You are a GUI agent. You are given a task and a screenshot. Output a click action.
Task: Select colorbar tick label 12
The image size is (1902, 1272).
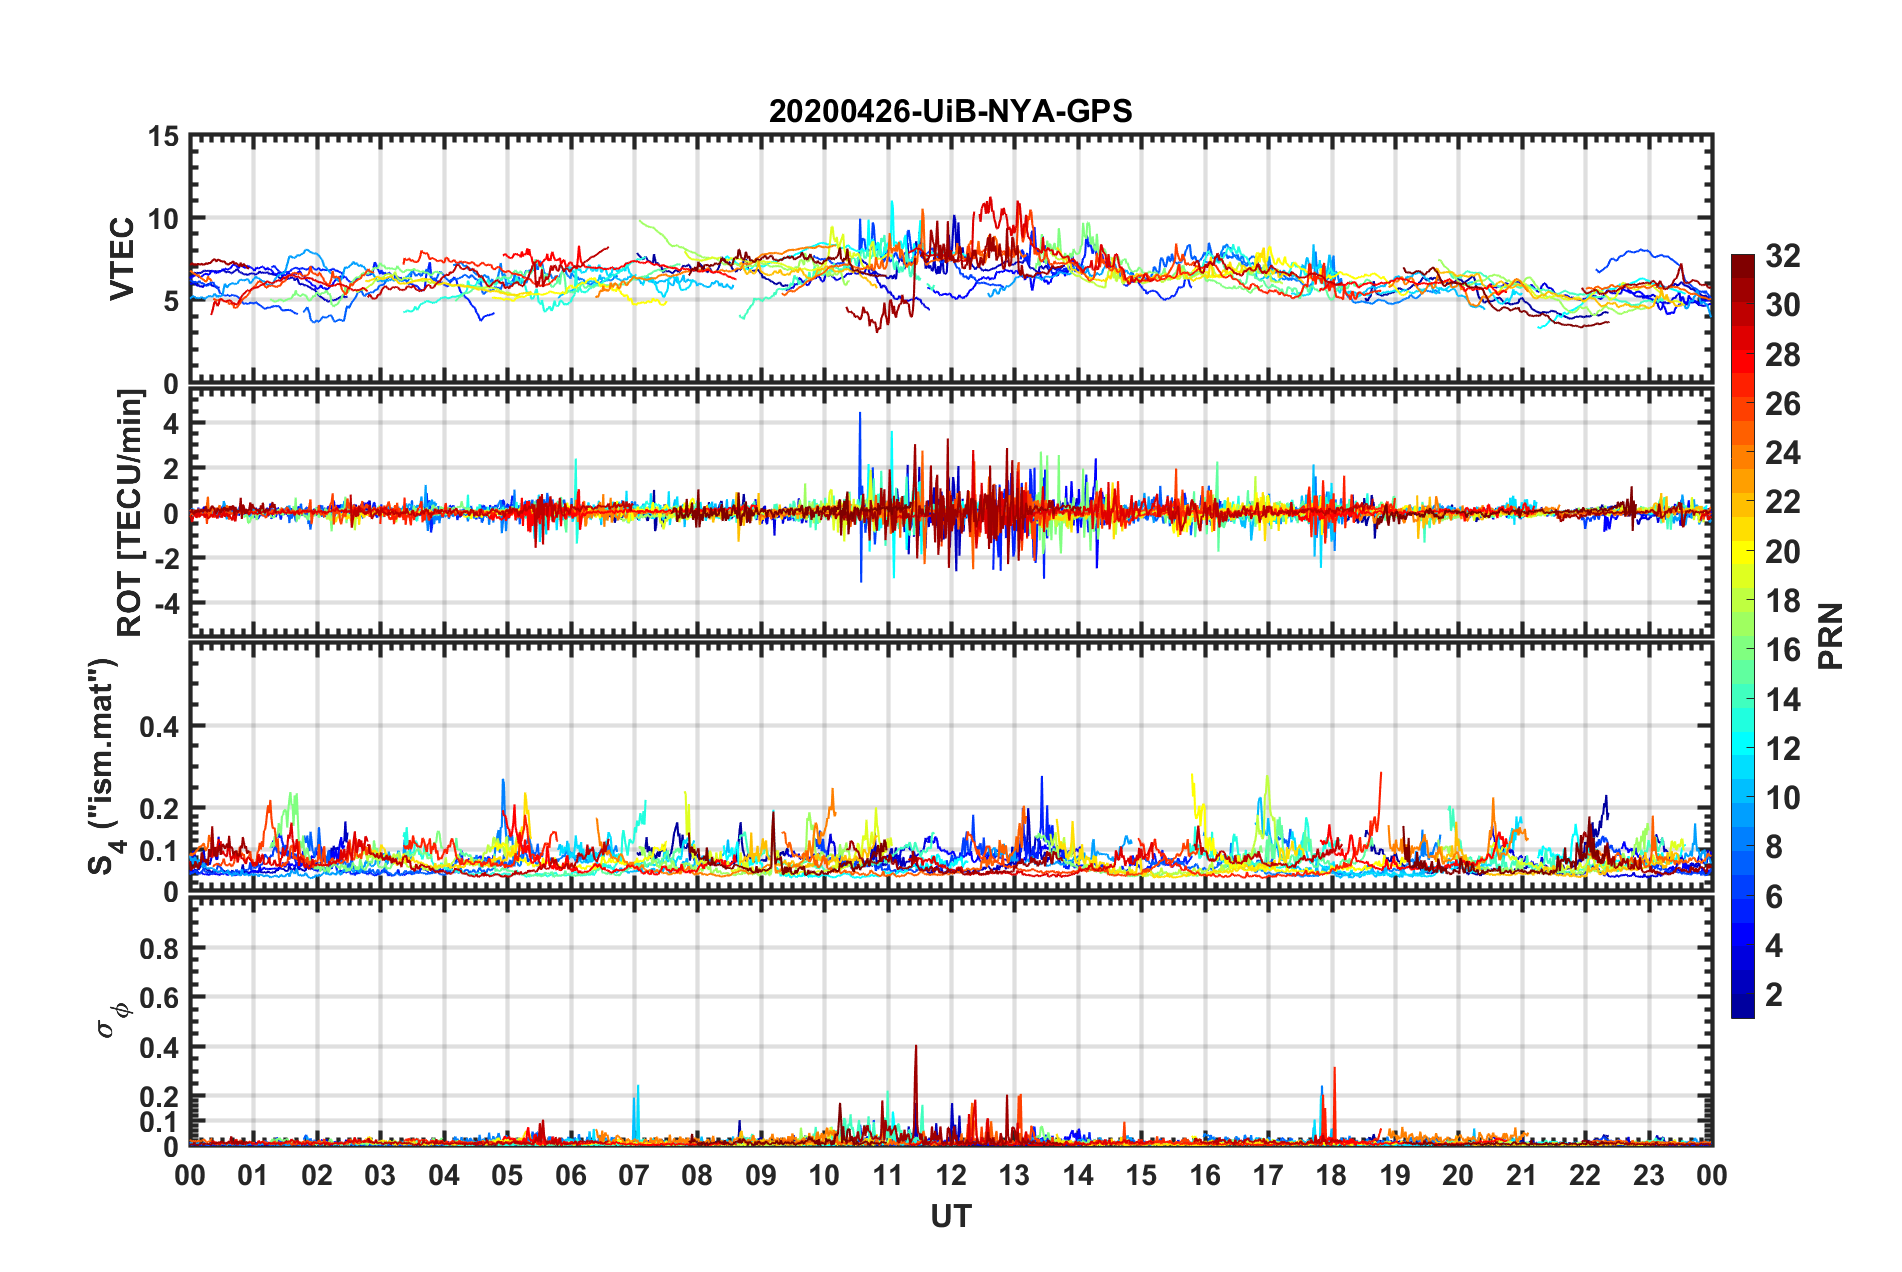click(1782, 749)
